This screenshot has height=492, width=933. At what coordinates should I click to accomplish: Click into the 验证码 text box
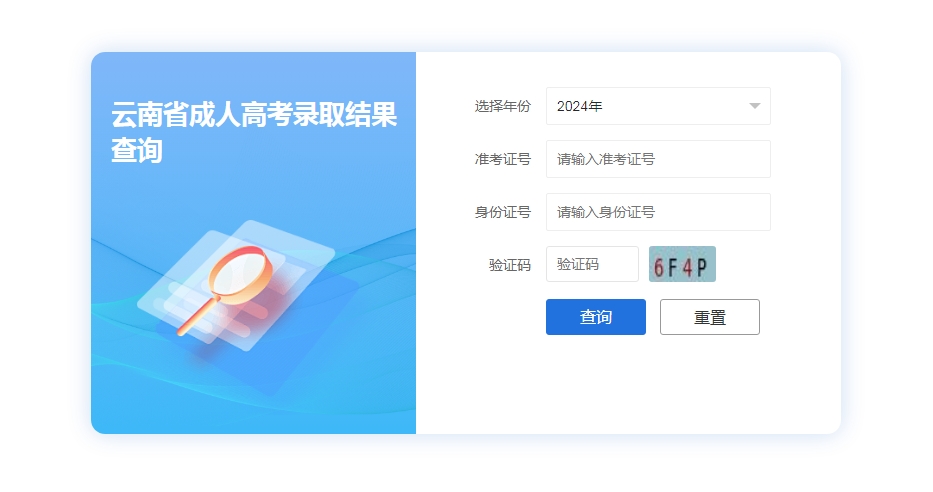(x=592, y=264)
